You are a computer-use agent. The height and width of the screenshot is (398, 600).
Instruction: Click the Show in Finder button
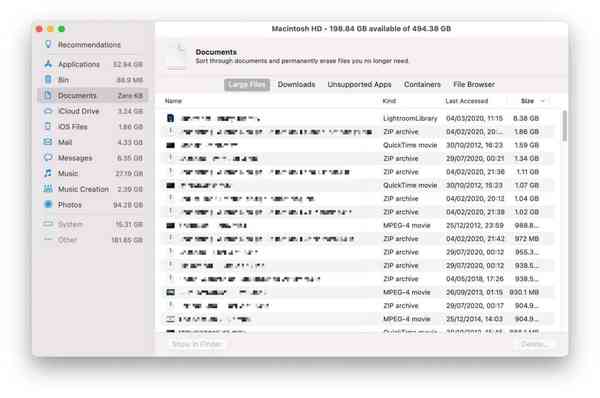click(196, 344)
